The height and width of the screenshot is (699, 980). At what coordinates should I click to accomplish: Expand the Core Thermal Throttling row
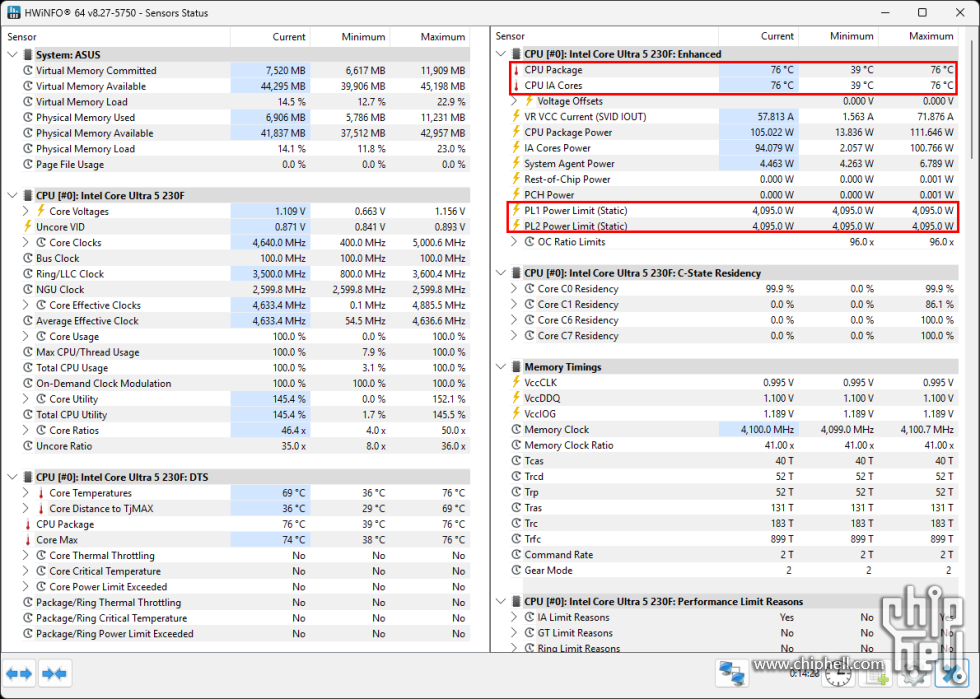point(26,555)
